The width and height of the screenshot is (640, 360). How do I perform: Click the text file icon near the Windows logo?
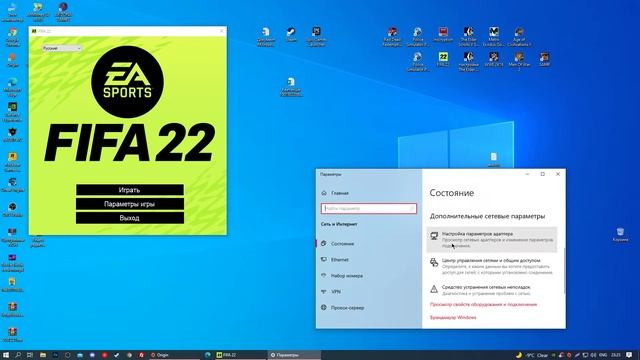coord(494,159)
